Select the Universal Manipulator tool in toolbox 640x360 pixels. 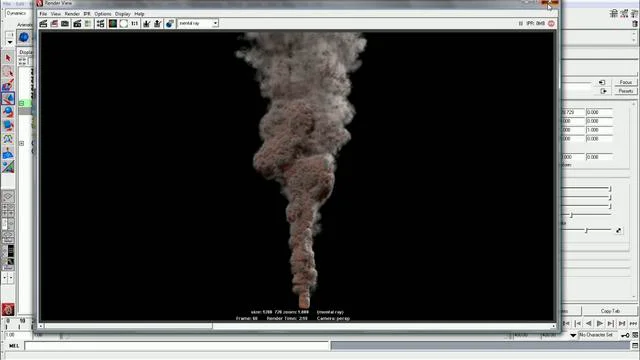pyautogui.click(x=8, y=139)
